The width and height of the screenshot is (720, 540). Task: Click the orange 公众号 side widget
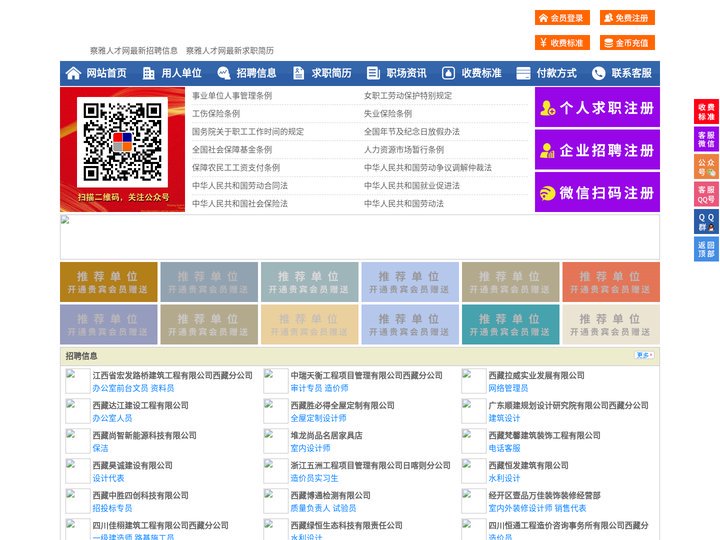pos(706,167)
